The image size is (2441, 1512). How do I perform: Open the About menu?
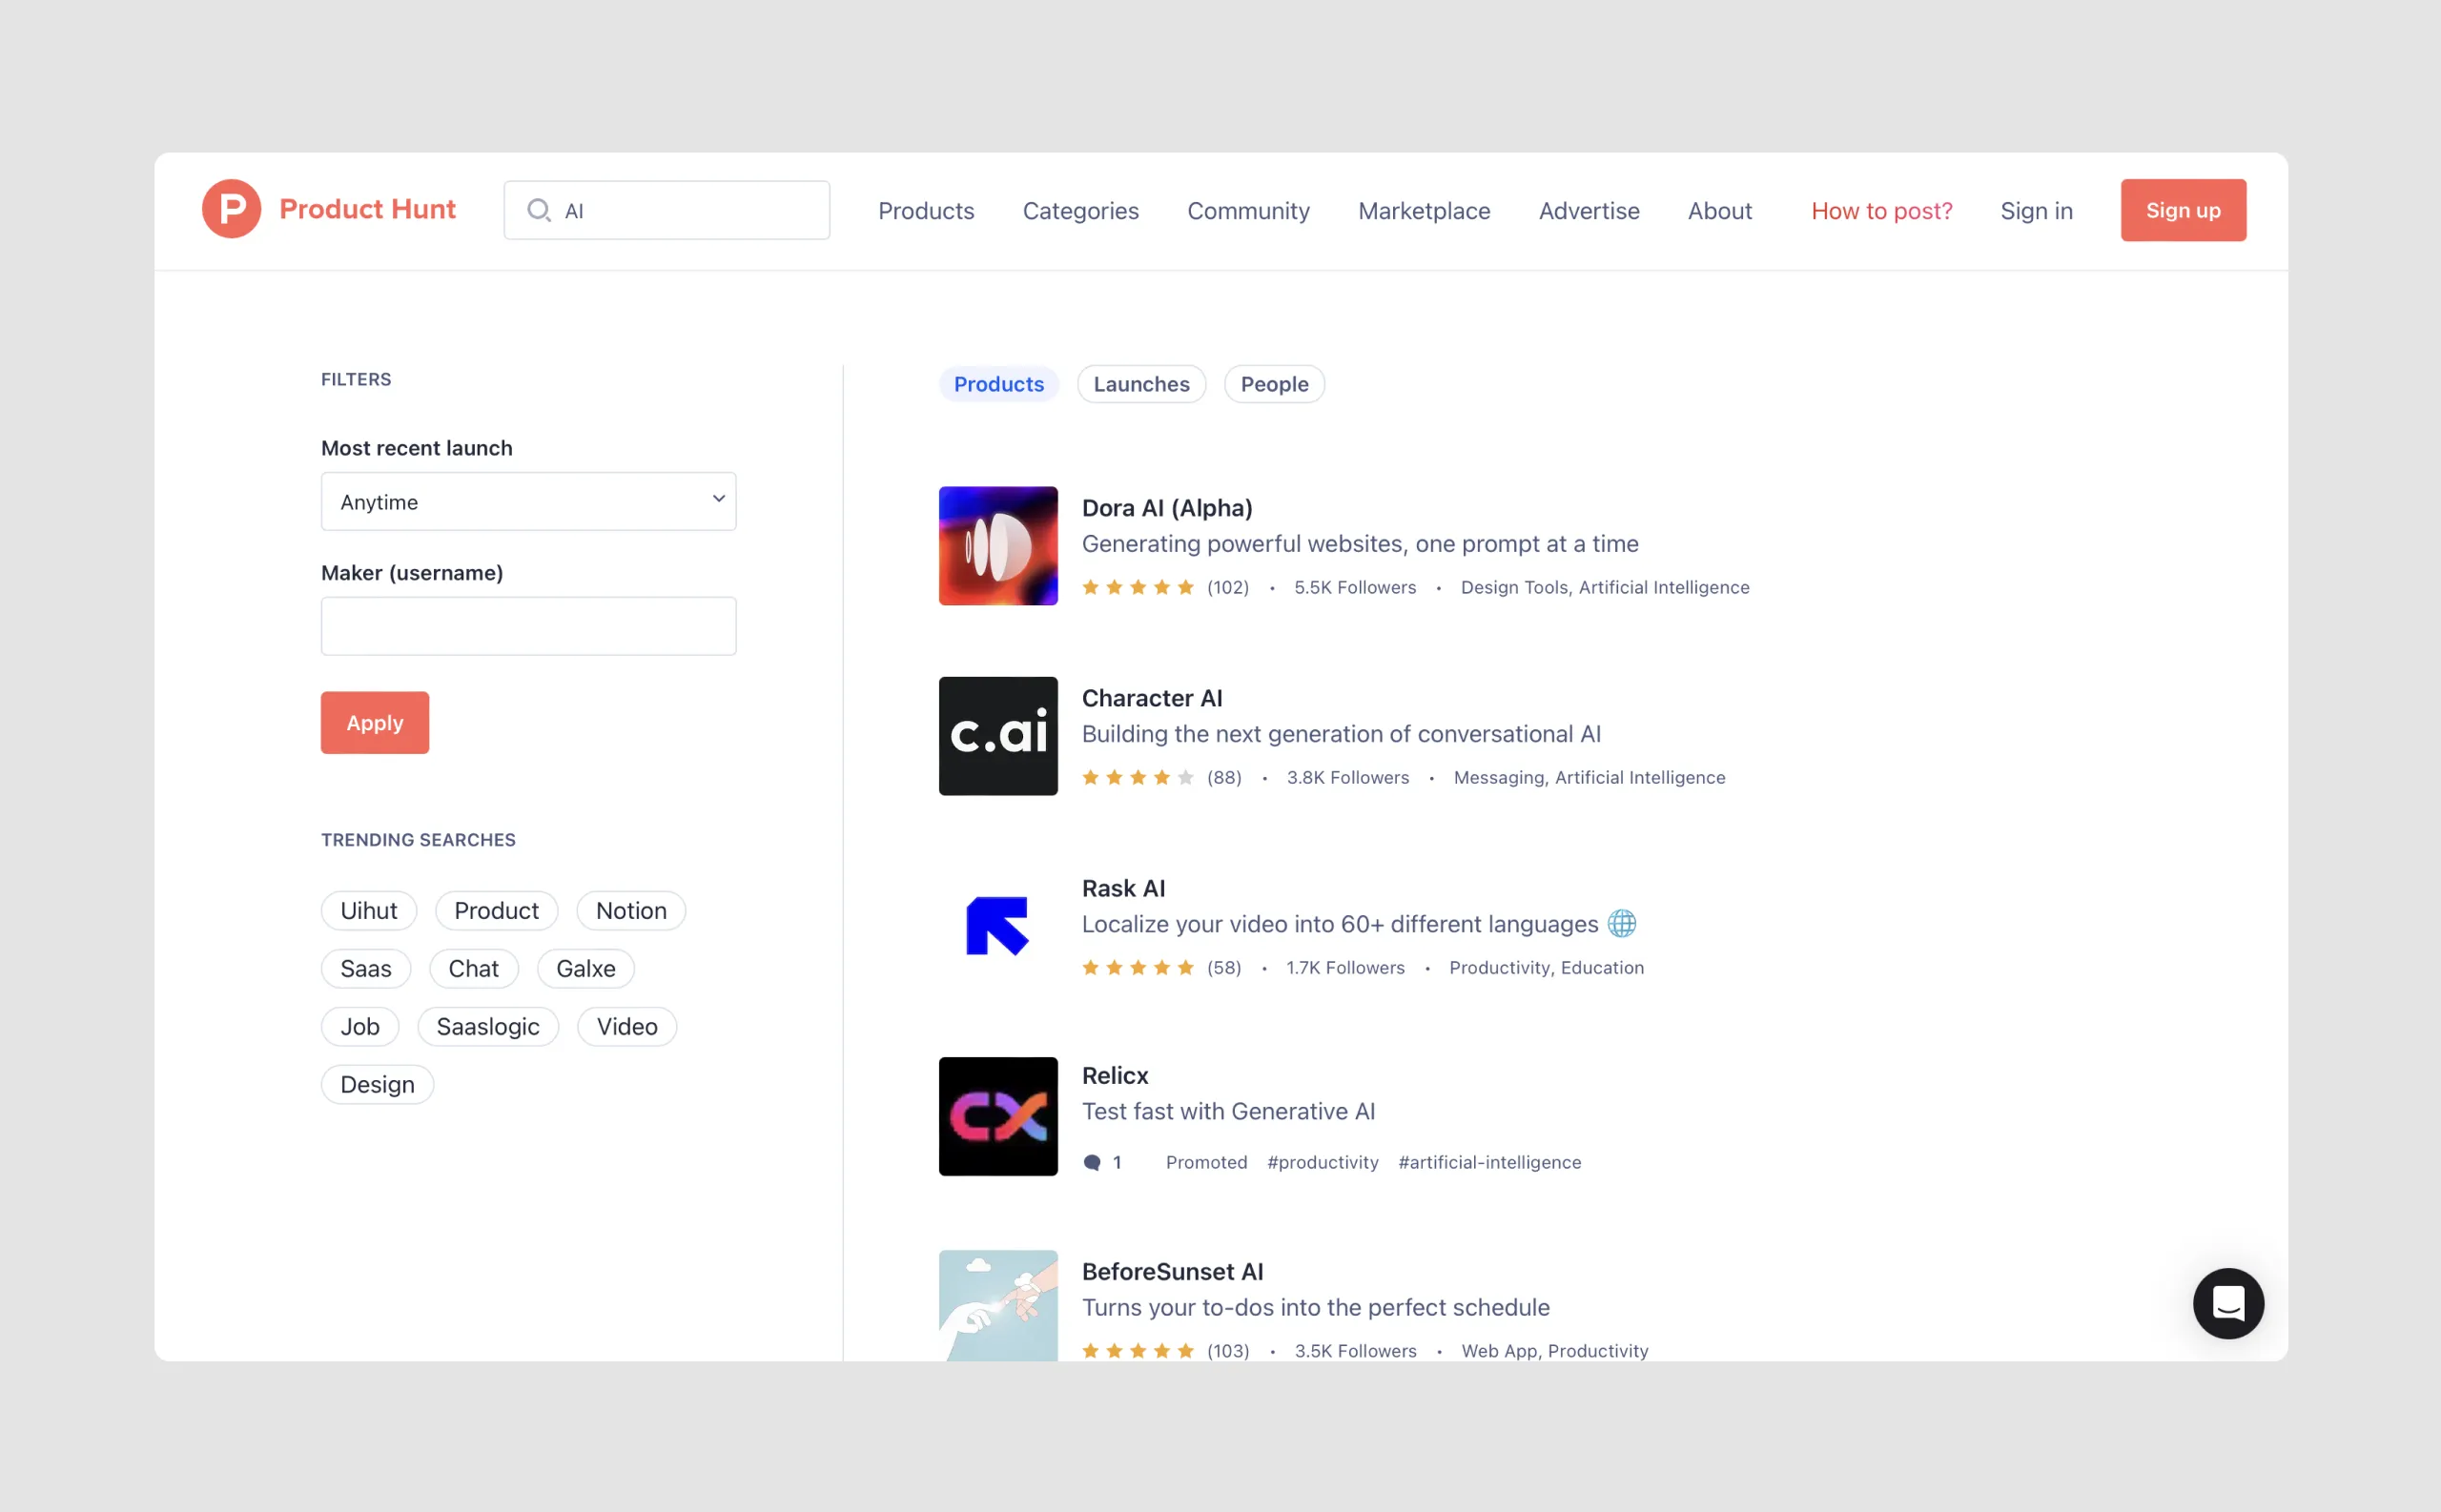coord(1719,211)
